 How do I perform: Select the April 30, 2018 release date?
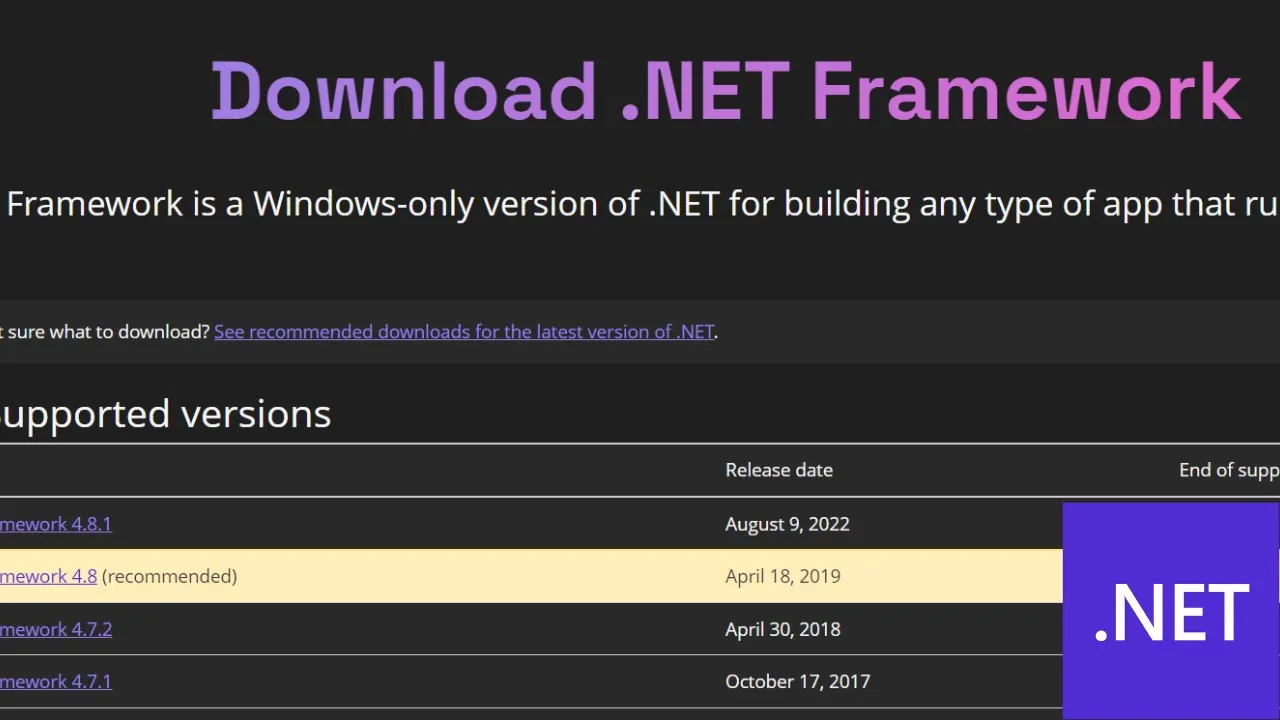pyautogui.click(x=783, y=629)
